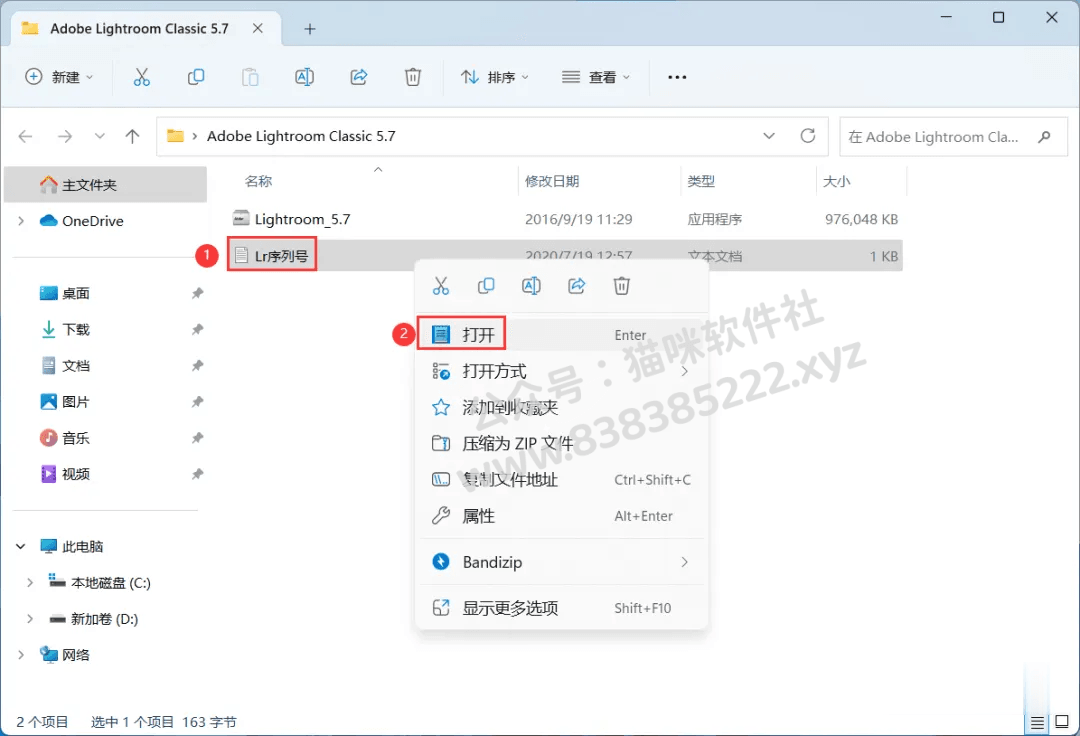Unpin Pictures pin icon in sidebar
This screenshot has width=1080, height=736.
[198, 401]
